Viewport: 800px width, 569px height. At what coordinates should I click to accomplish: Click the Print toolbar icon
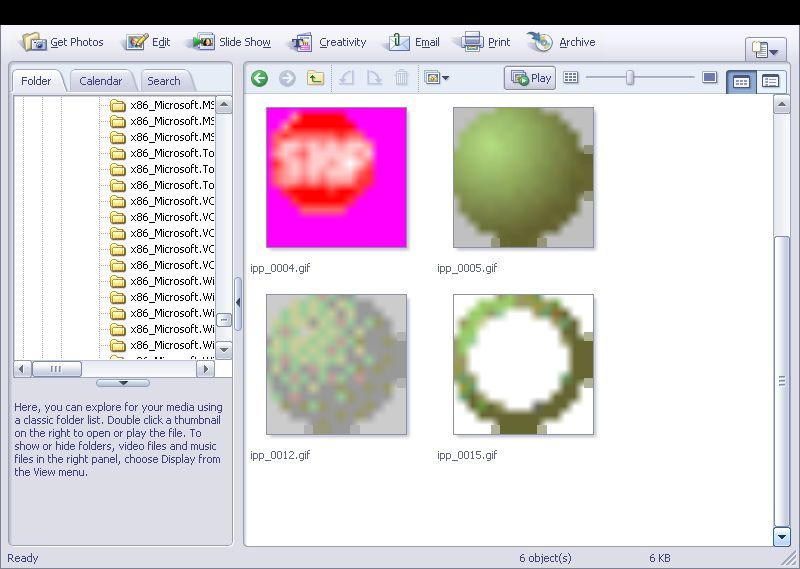coord(472,42)
